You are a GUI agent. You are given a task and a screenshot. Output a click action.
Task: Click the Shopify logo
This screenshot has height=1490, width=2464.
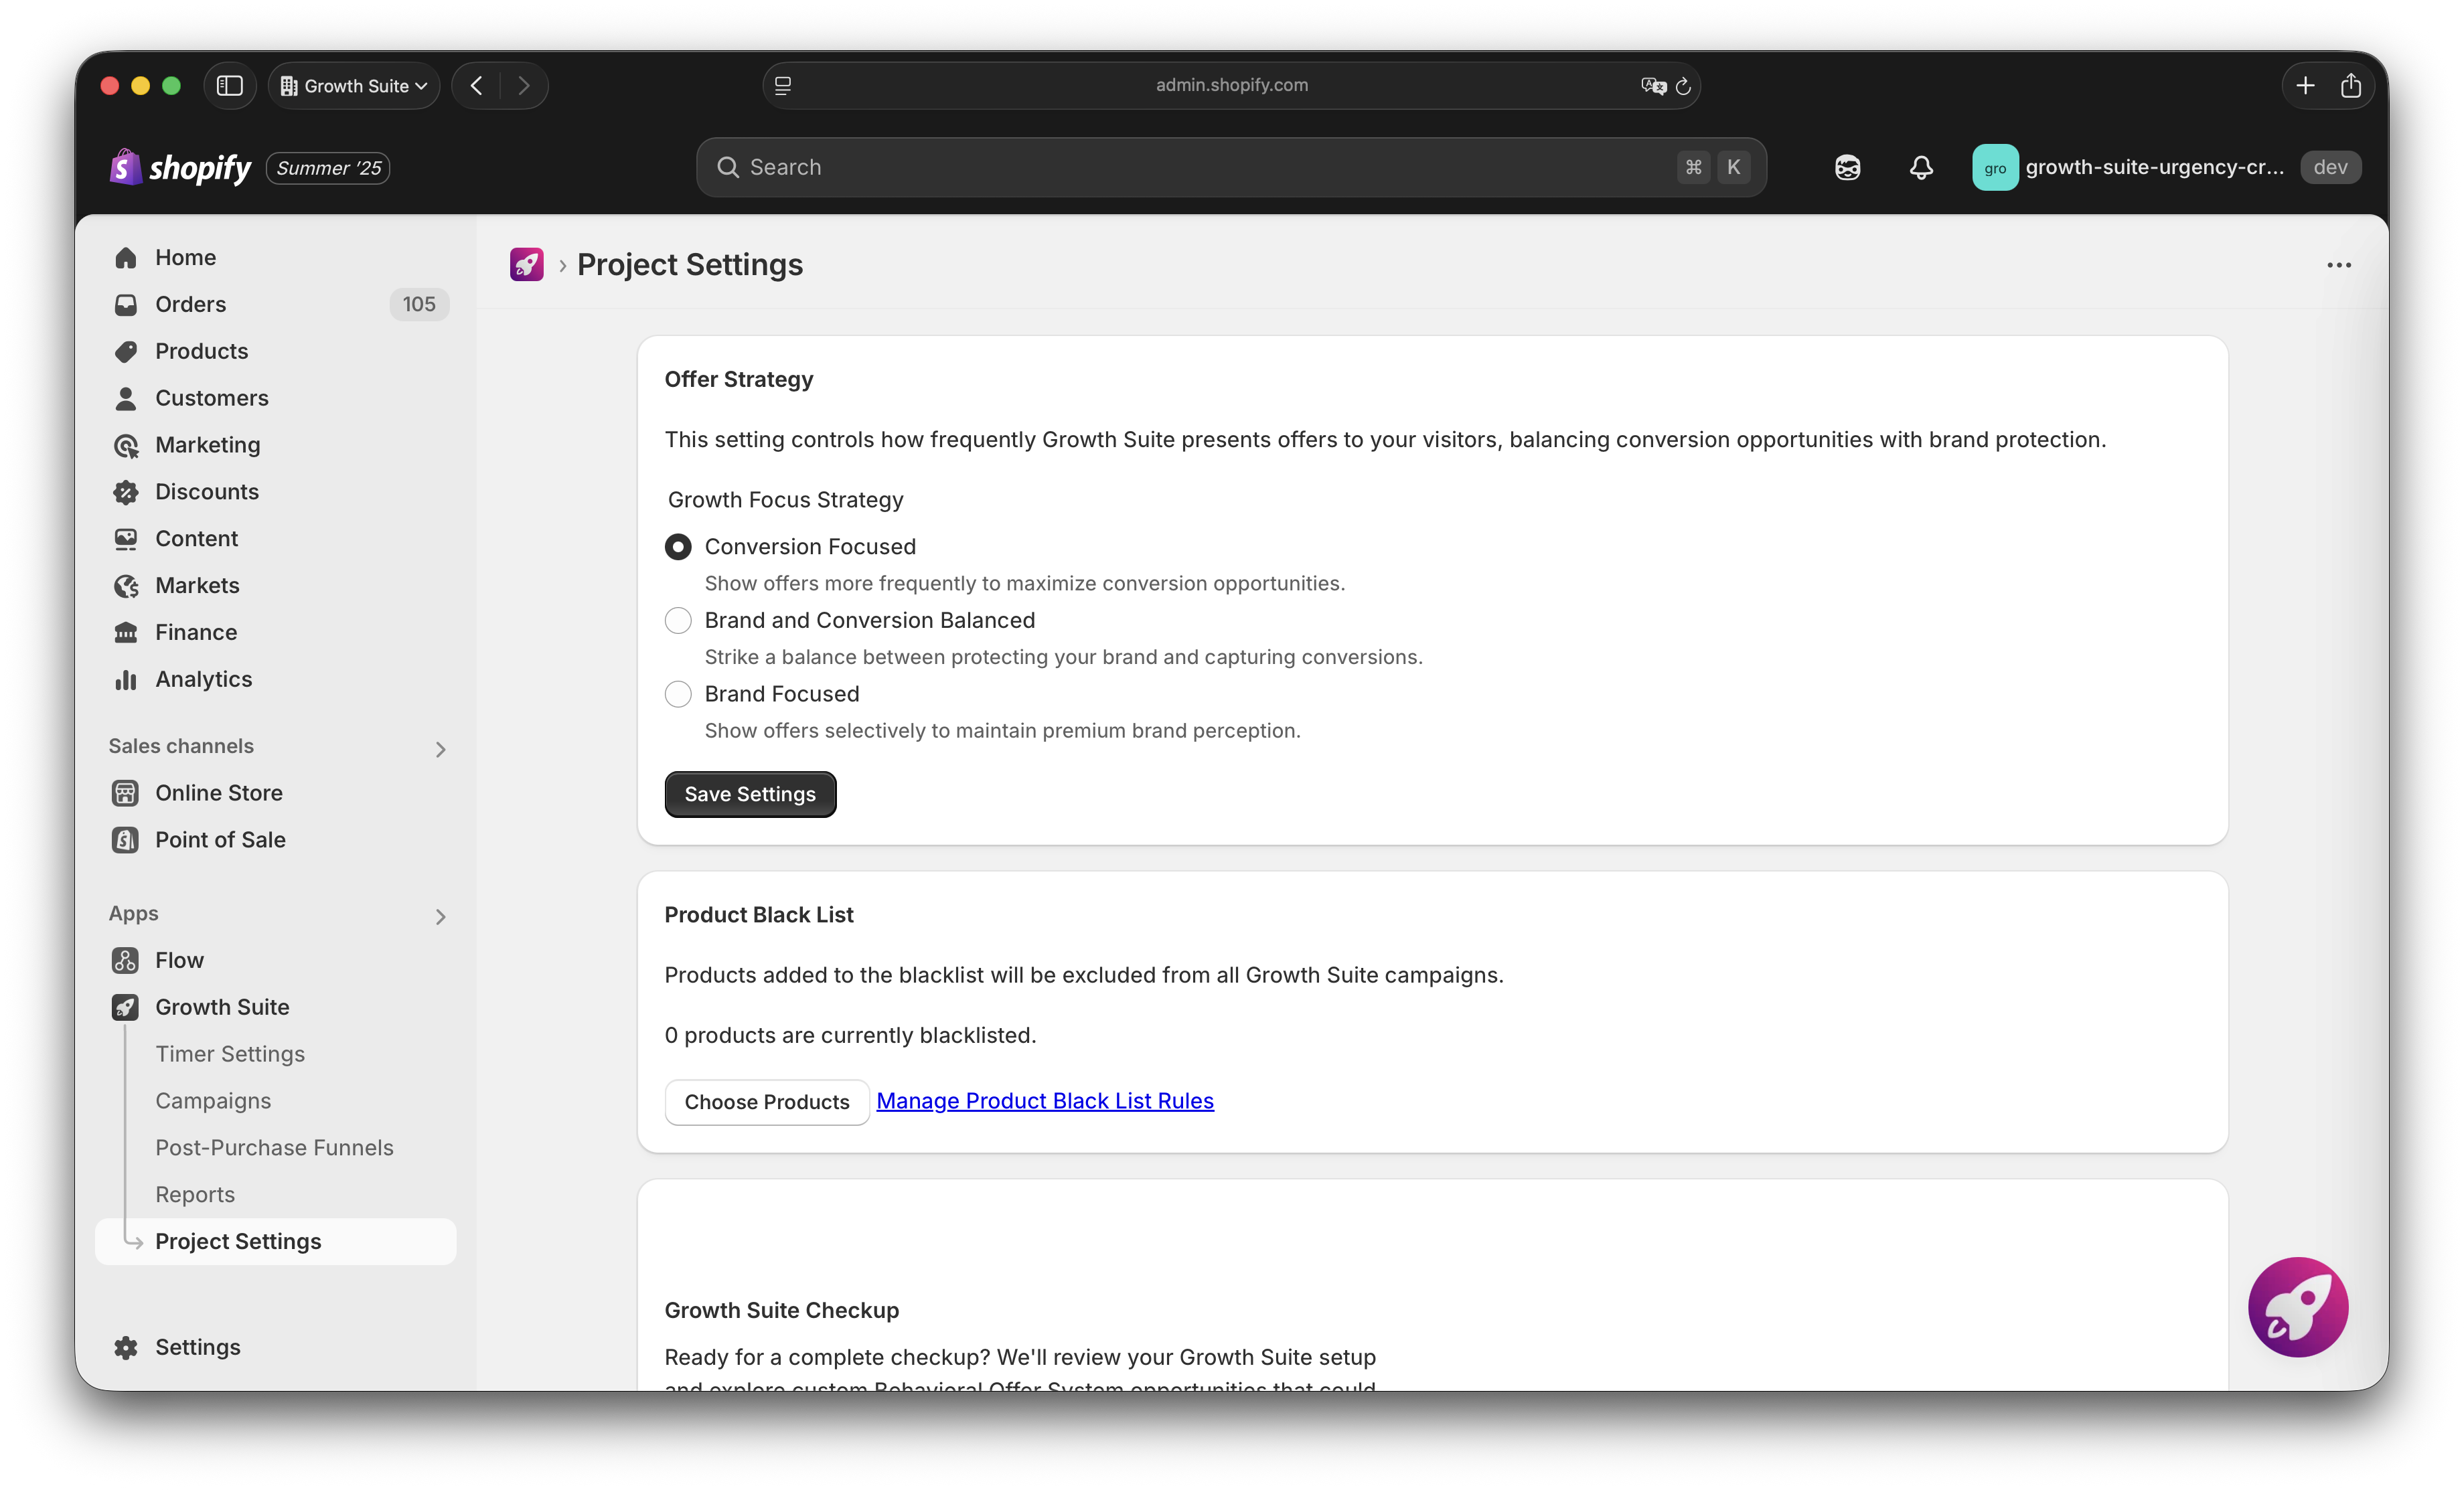(x=180, y=167)
